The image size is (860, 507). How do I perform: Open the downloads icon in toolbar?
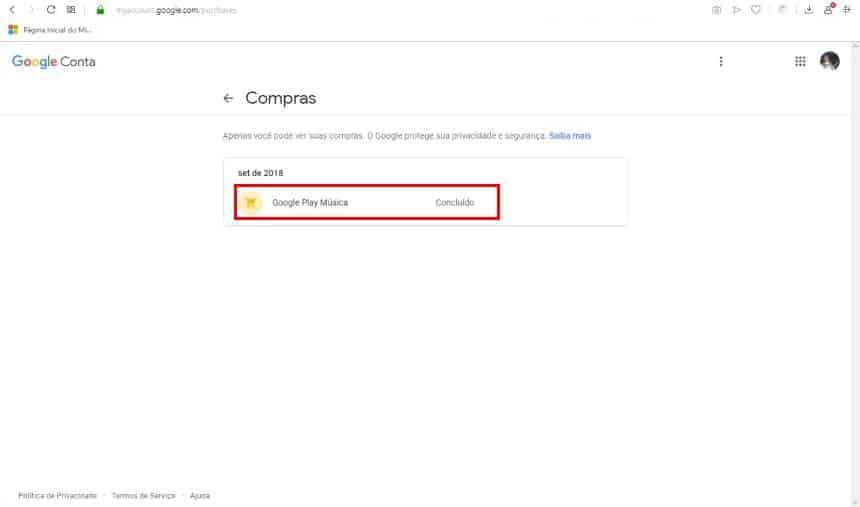pyautogui.click(x=808, y=10)
